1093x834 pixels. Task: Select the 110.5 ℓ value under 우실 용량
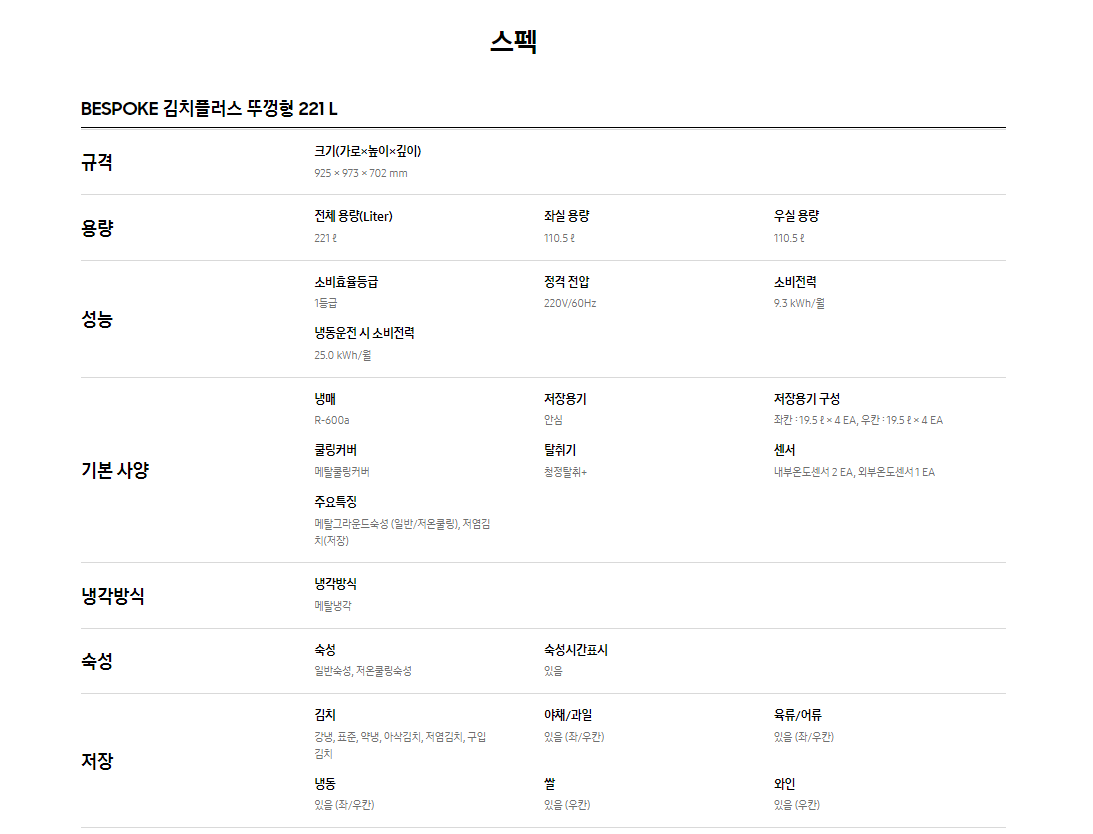tap(789, 238)
